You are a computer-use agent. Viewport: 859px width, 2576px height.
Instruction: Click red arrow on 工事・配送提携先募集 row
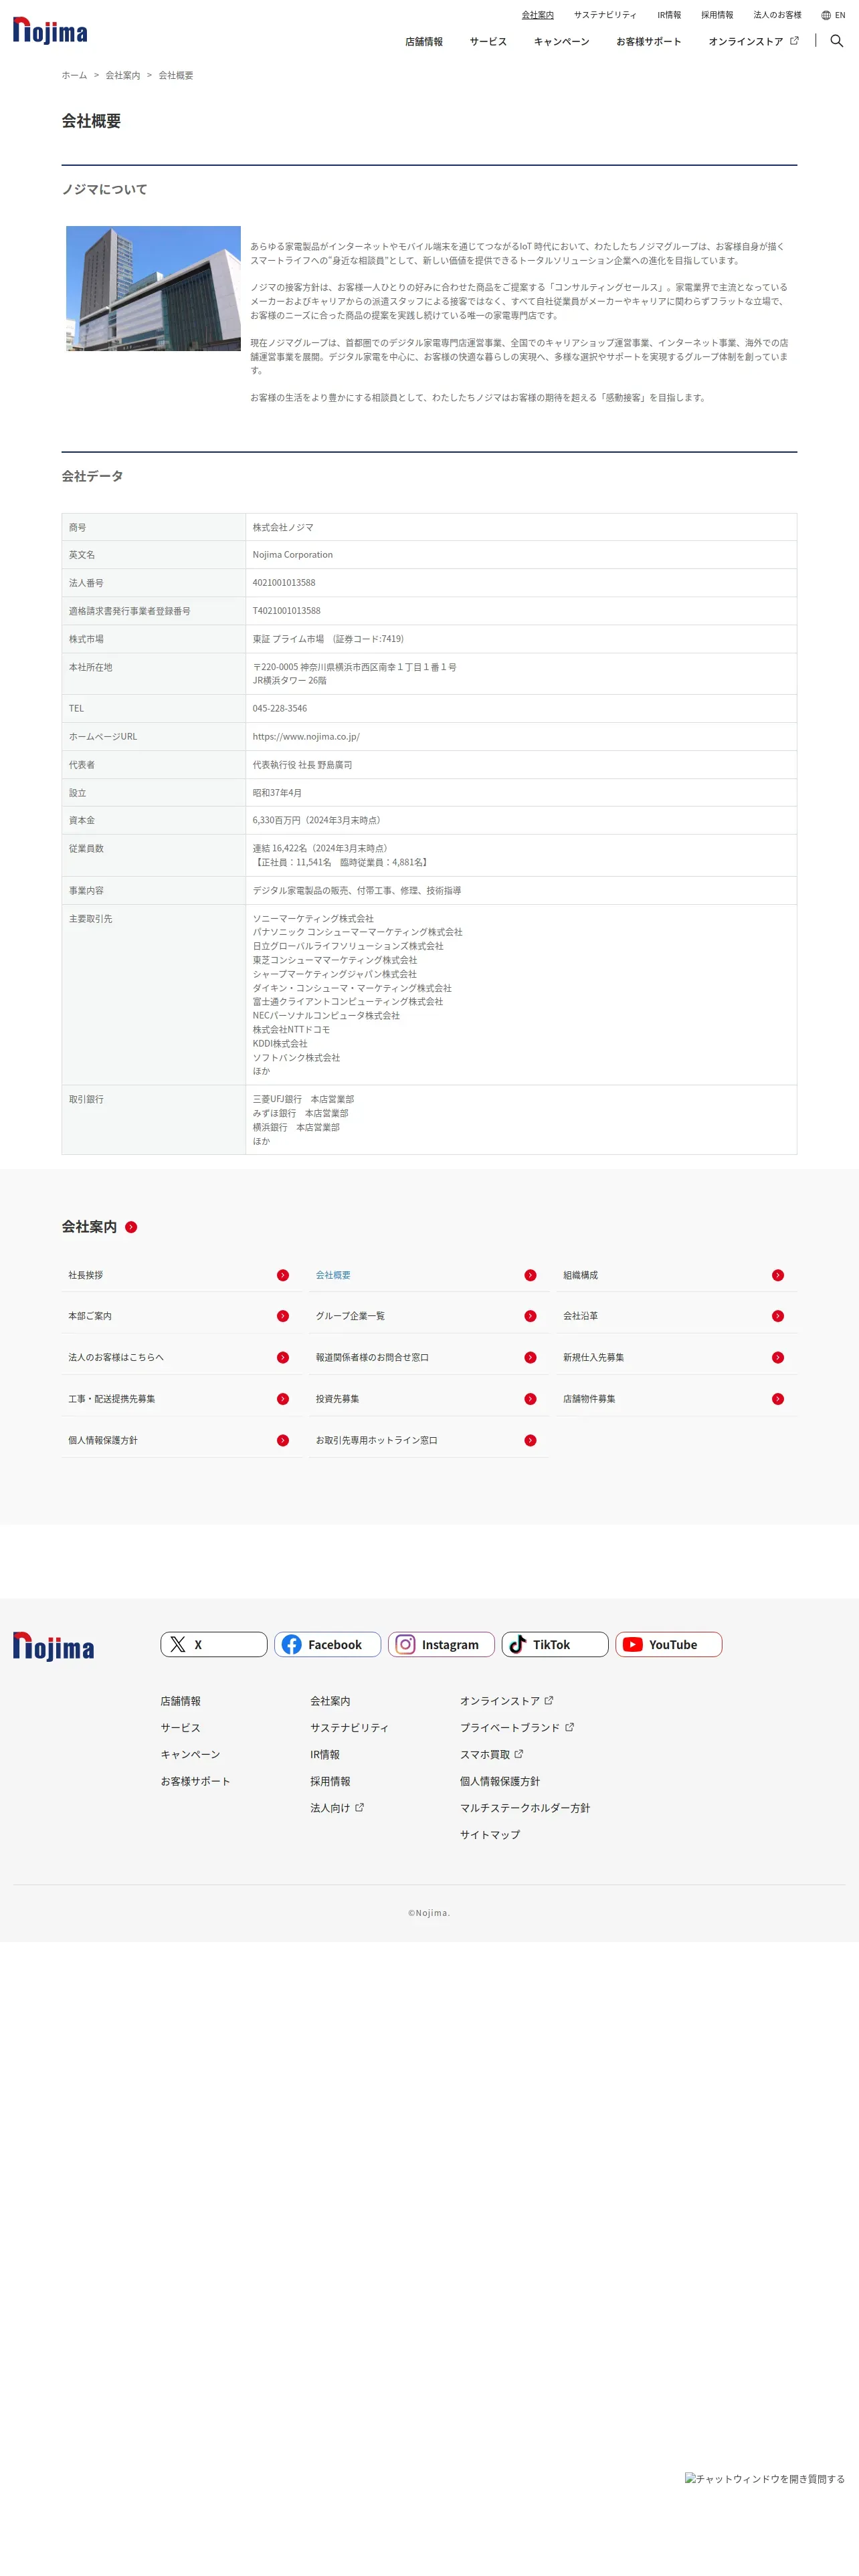coord(283,1399)
